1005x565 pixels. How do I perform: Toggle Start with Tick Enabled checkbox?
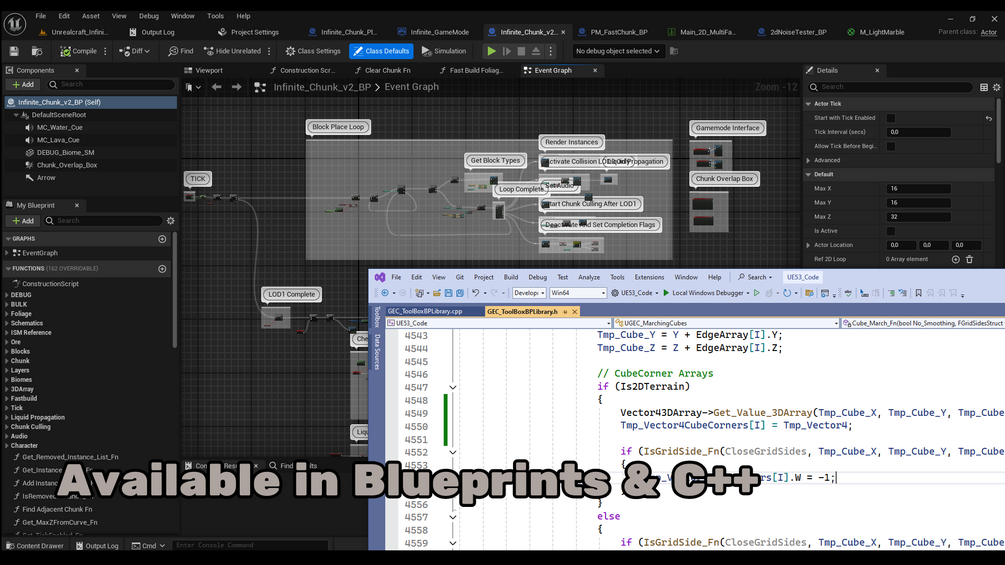click(891, 119)
